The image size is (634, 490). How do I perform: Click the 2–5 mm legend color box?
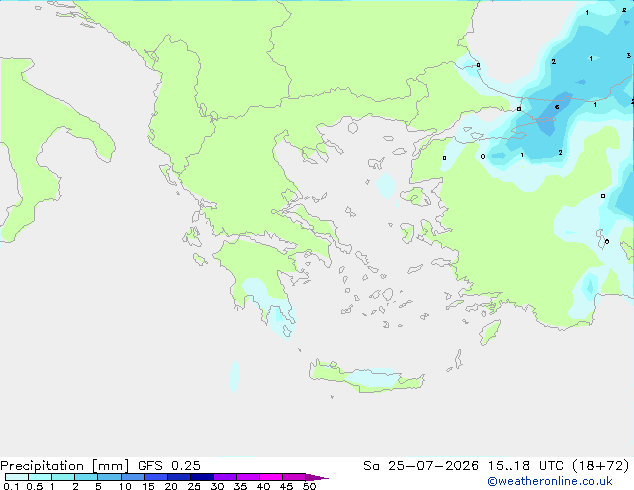point(86,477)
